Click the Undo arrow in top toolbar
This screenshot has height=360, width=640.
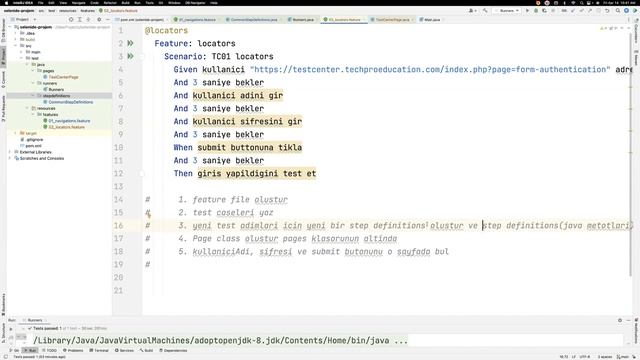607,11
